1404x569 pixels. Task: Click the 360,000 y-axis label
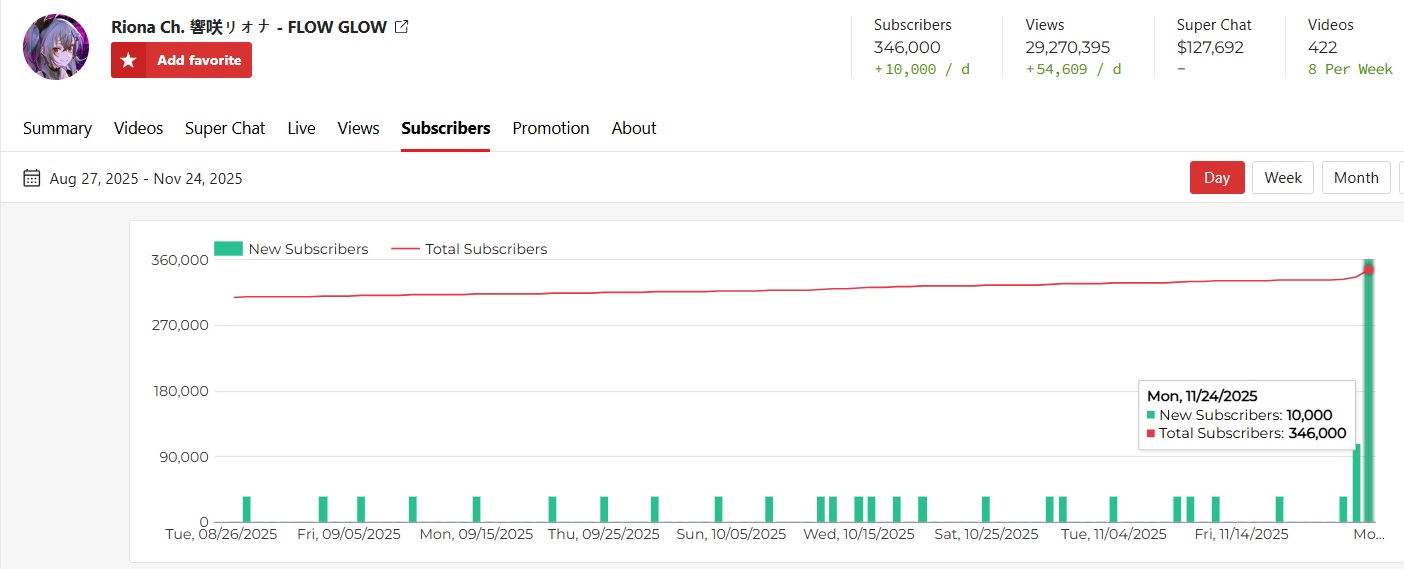[x=178, y=260]
